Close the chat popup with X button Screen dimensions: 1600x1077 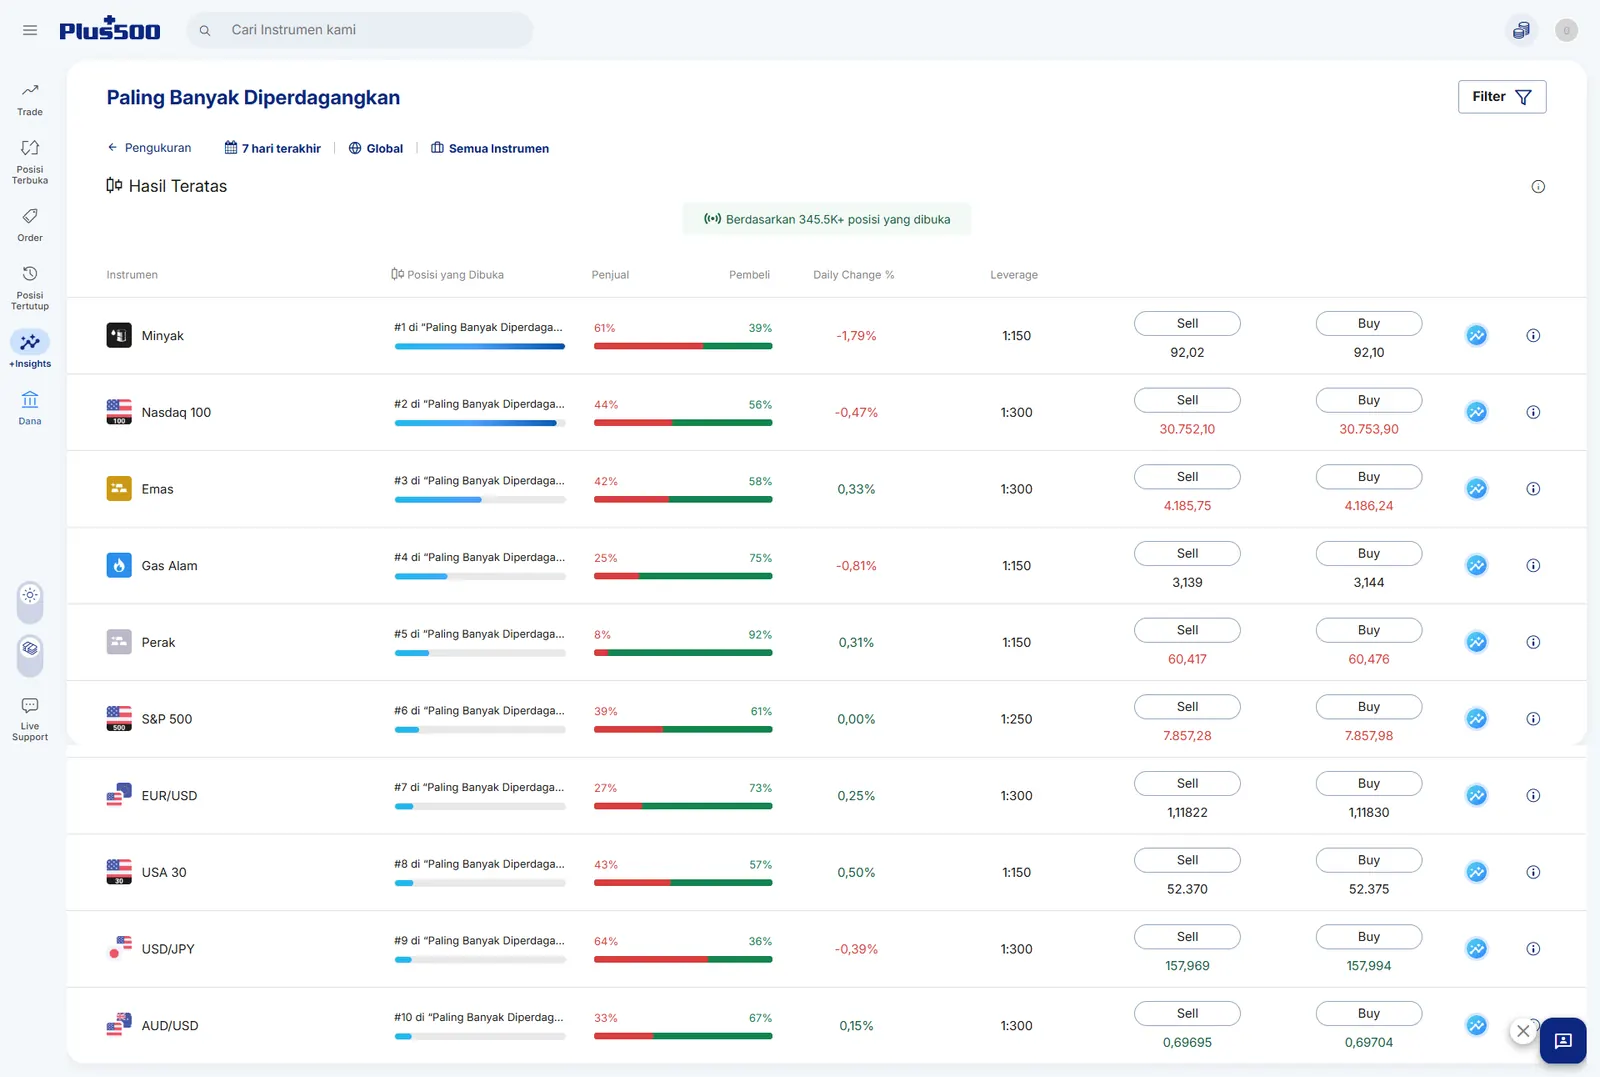(x=1523, y=1031)
